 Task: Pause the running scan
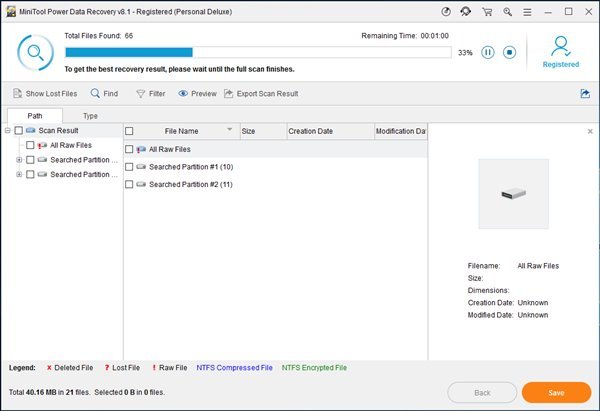tap(488, 52)
